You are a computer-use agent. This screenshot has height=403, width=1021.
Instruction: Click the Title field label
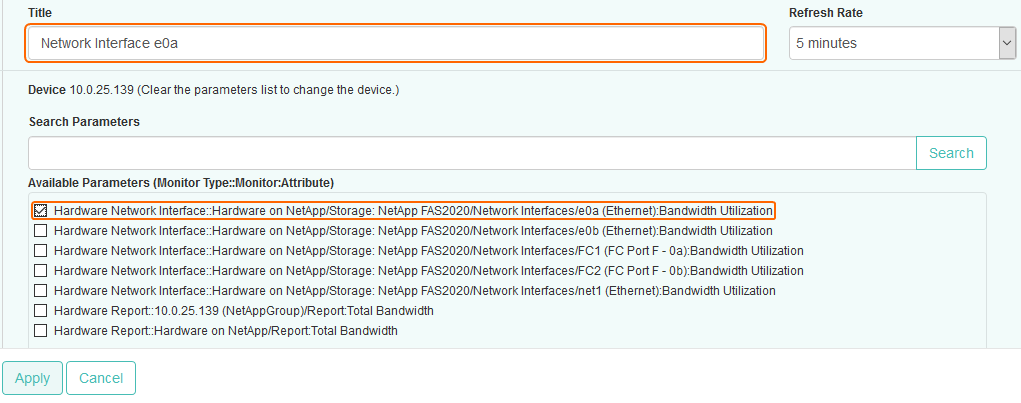click(40, 13)
